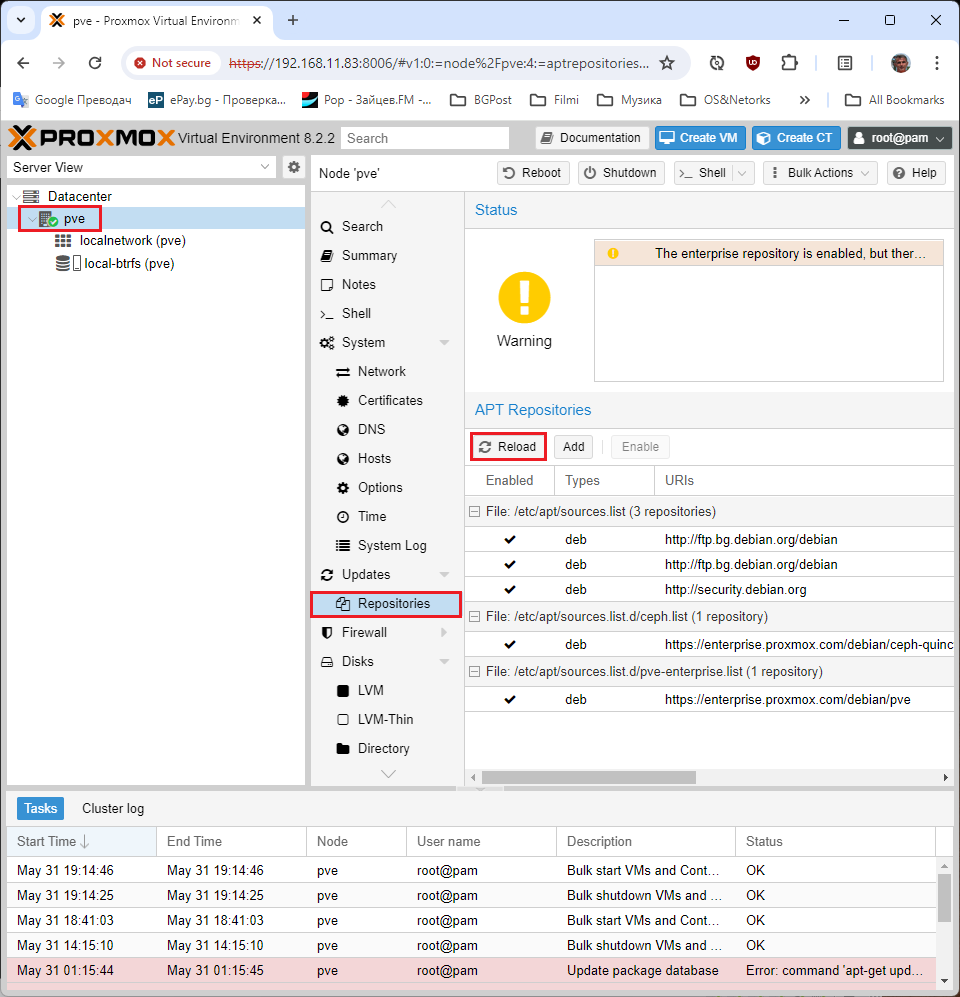Viewport: 960px width, 997px height.
Task: Click Create VM
Action: [700, 138]
